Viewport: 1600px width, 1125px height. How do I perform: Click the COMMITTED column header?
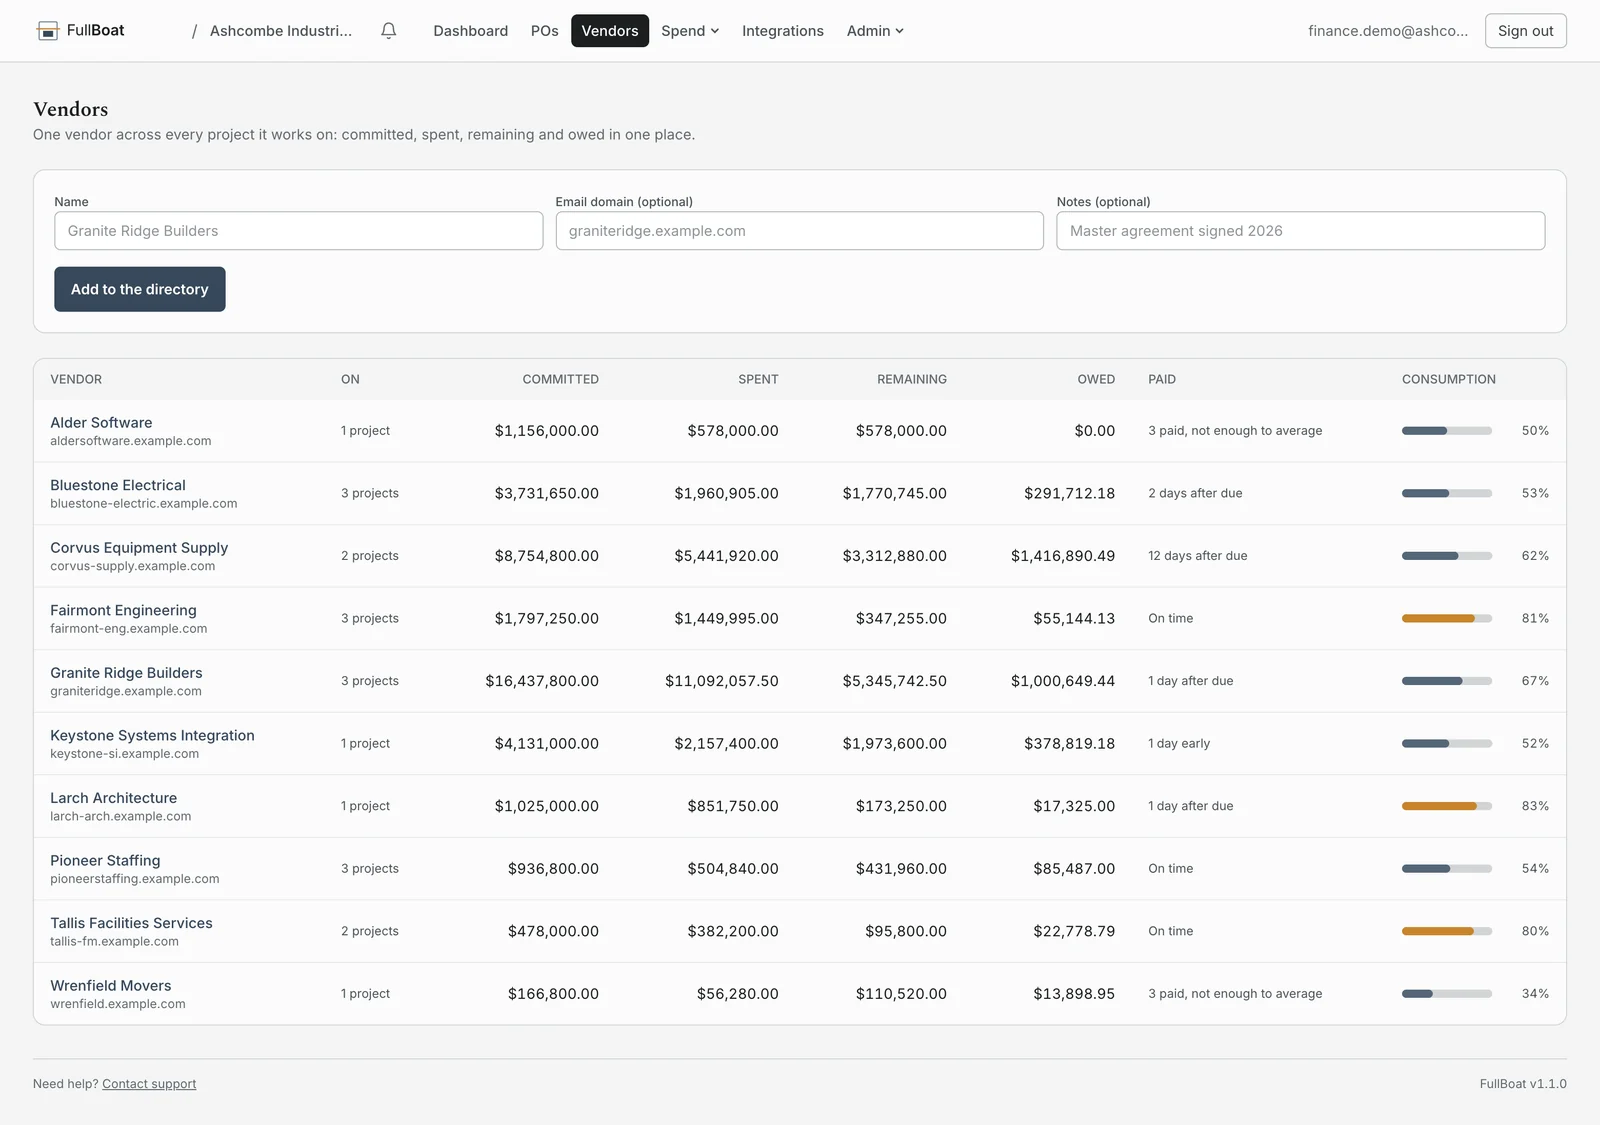(560, 380)
